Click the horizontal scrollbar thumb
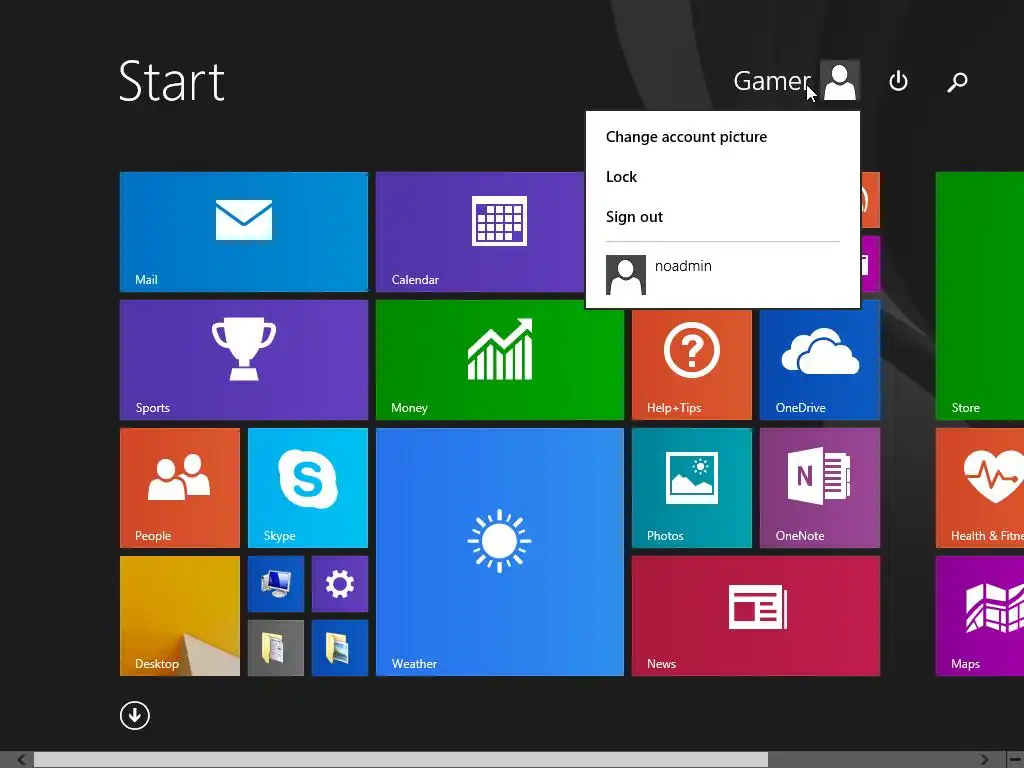 [x=401, y=760]
